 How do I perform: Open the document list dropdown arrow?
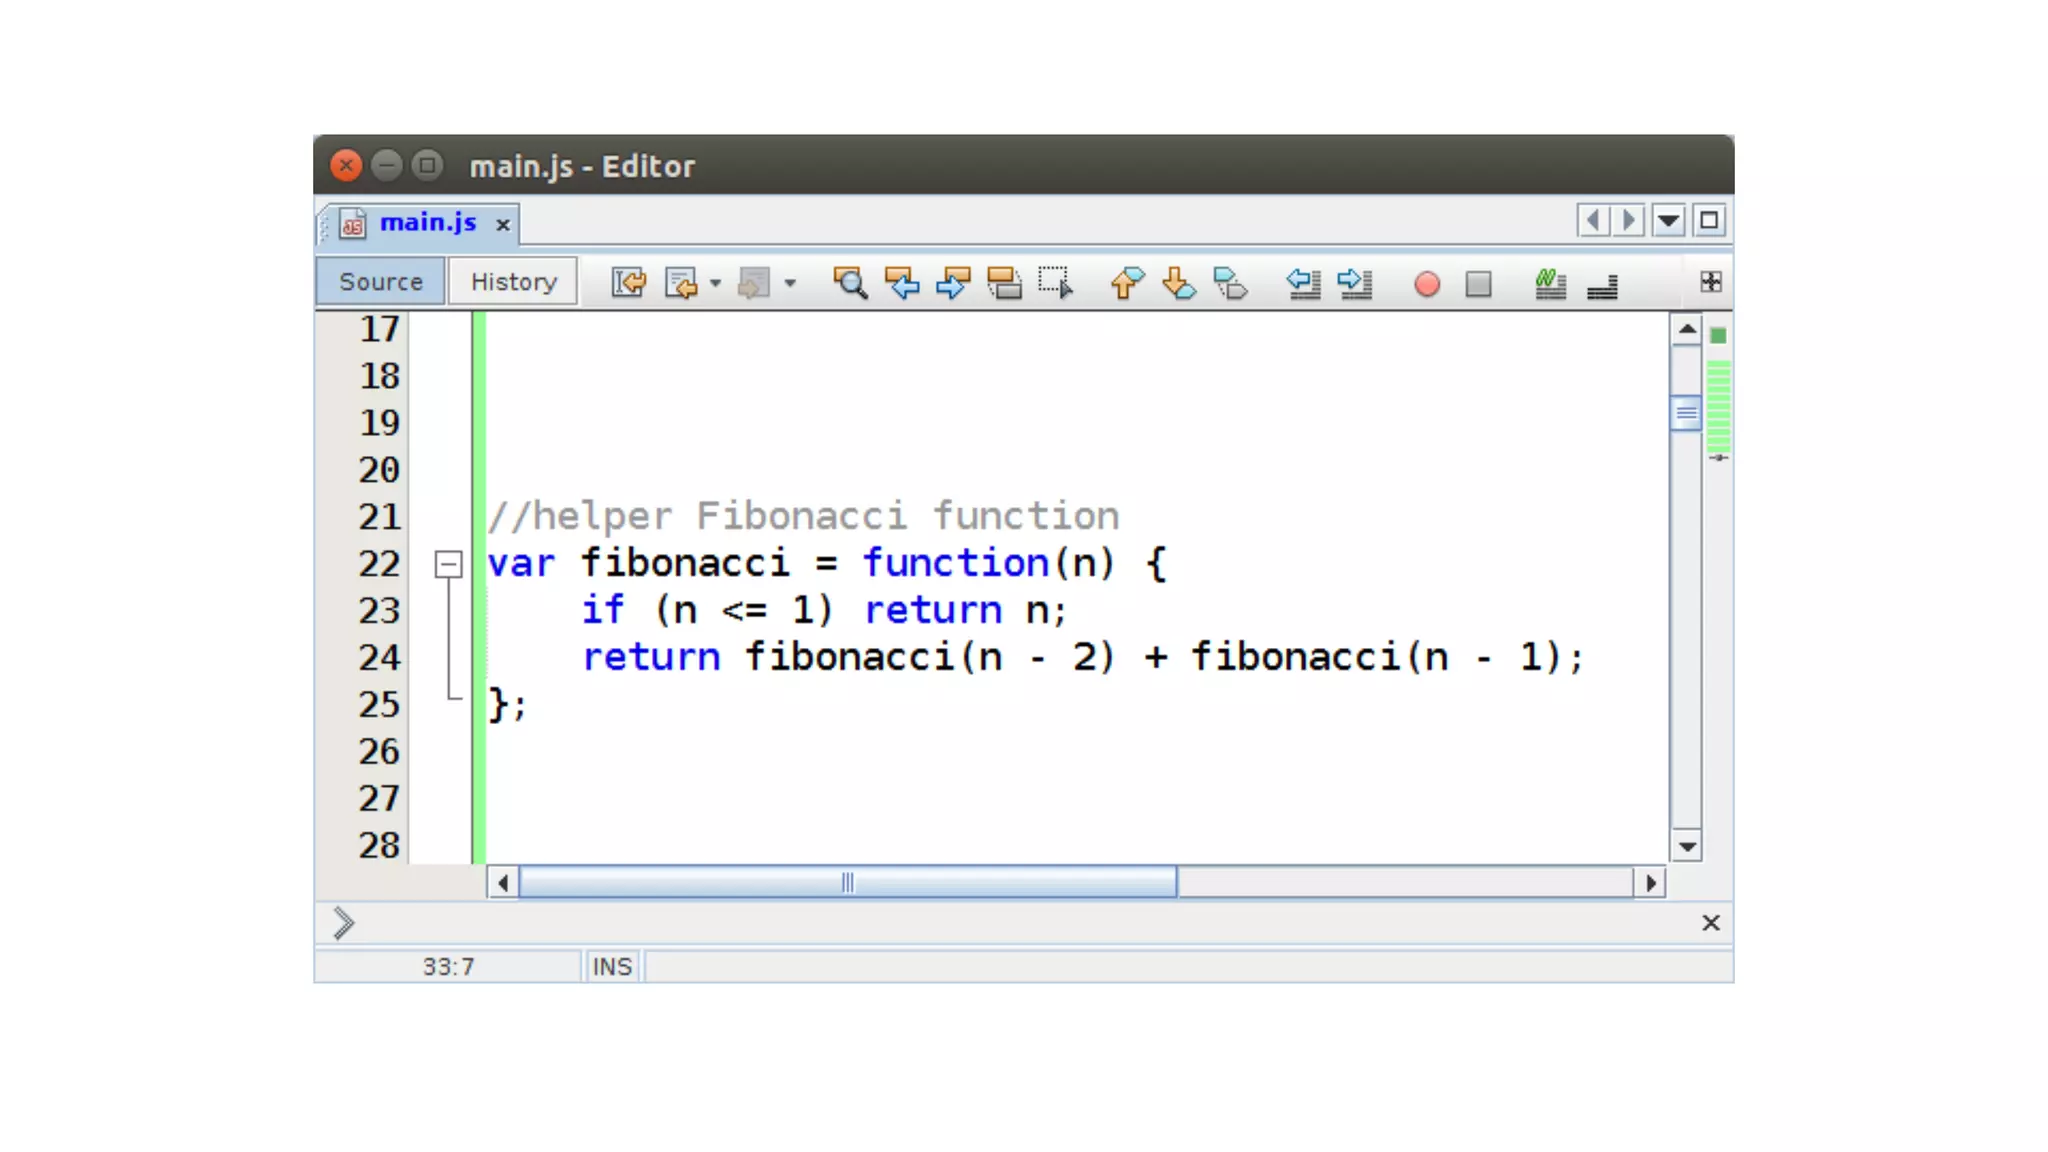pyautogui.click(x=1668, y=220)
